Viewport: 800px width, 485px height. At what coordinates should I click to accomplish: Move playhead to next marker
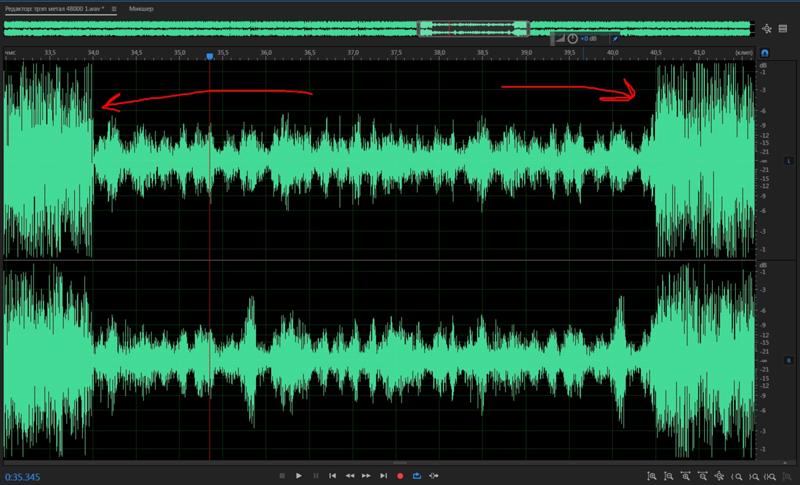[x=383, y=475]
